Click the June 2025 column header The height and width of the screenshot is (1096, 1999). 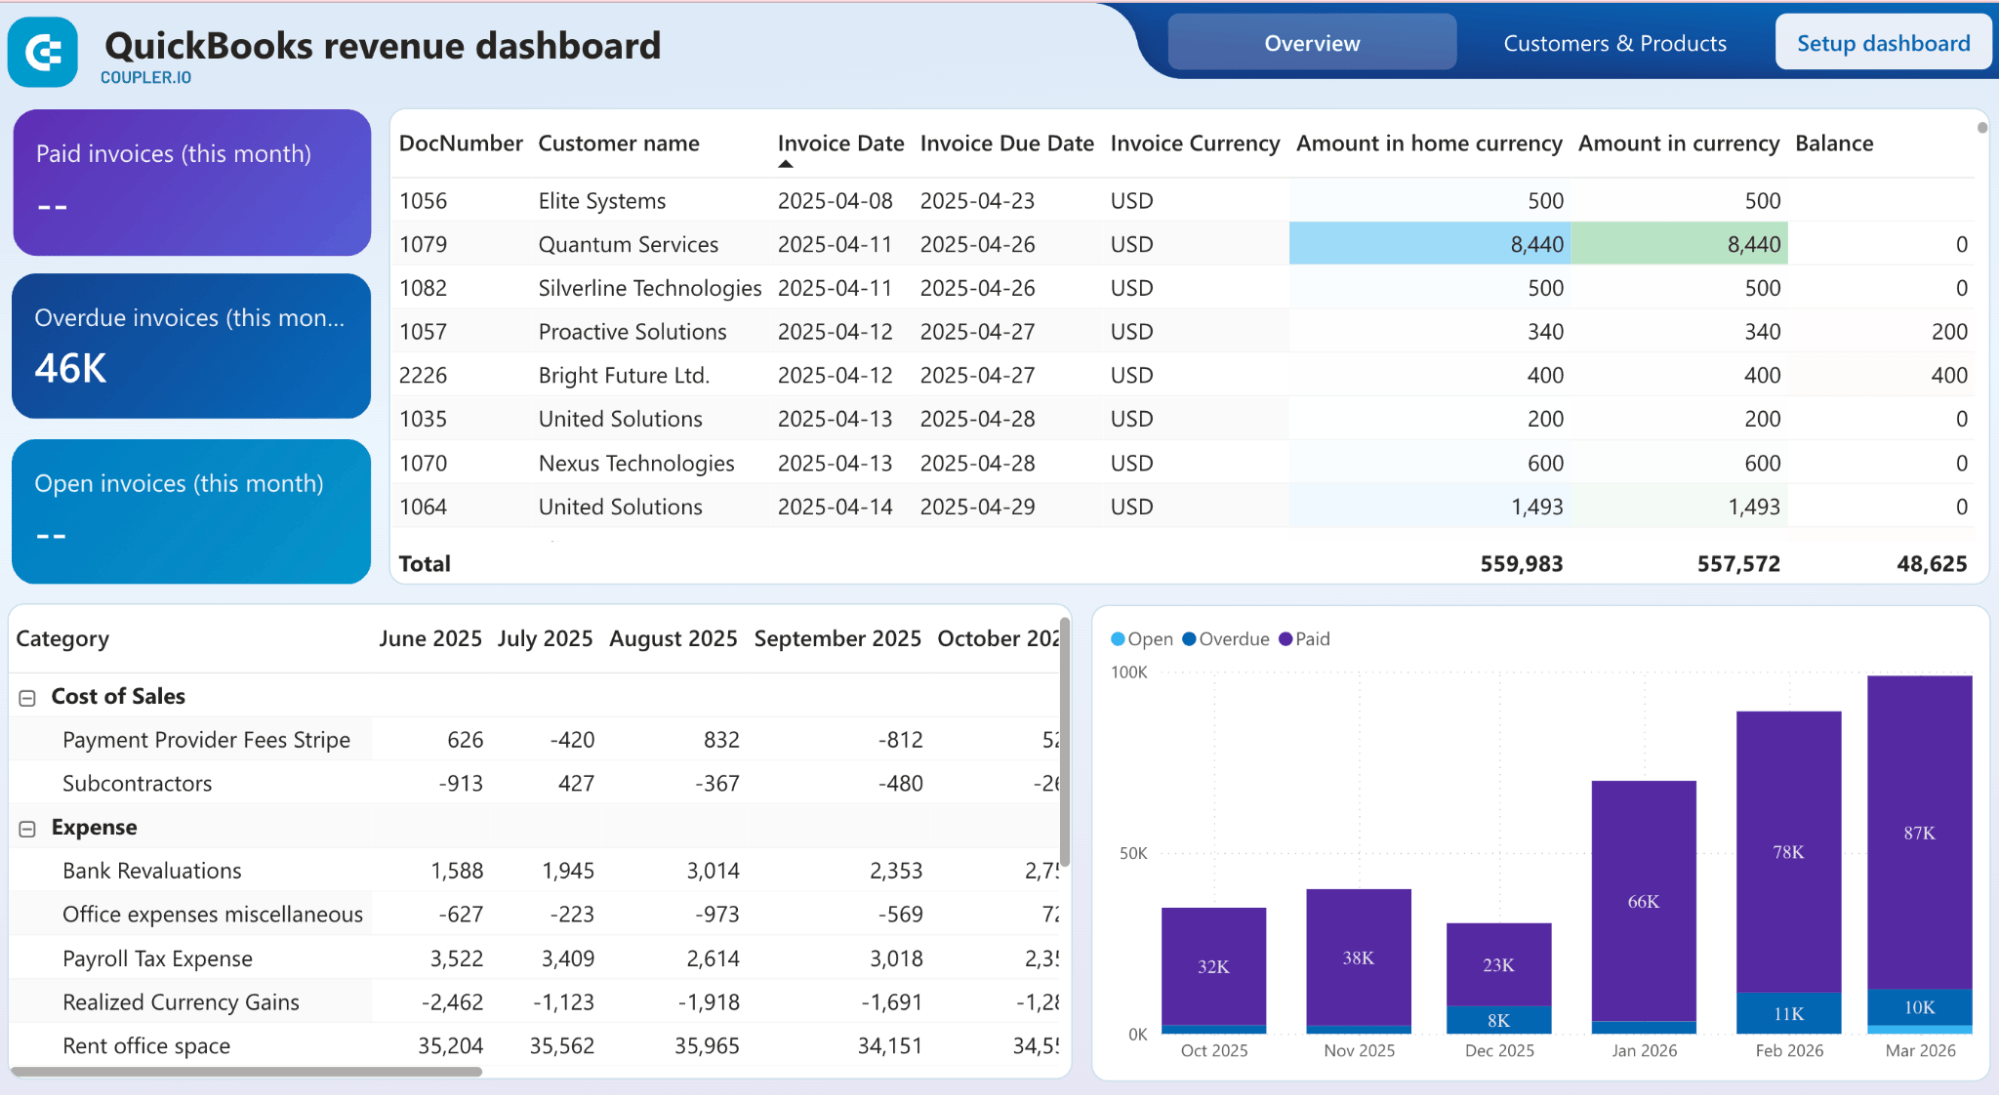coord(430,639)
